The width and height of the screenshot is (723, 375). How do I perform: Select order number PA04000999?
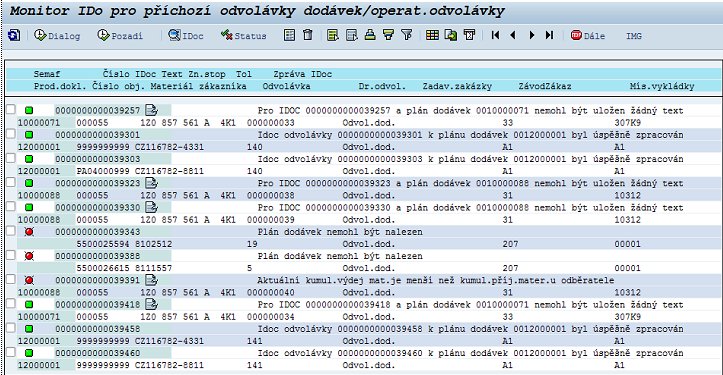(103, 171)
